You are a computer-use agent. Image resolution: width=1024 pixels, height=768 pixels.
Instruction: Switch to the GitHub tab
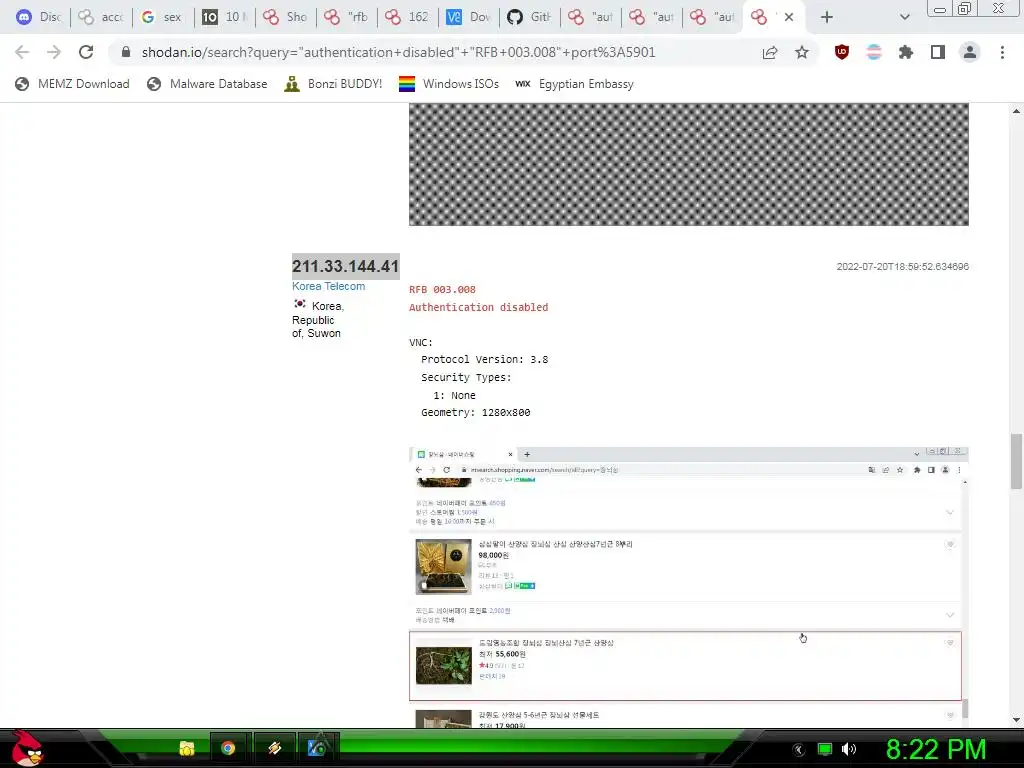tap(529, 17)
